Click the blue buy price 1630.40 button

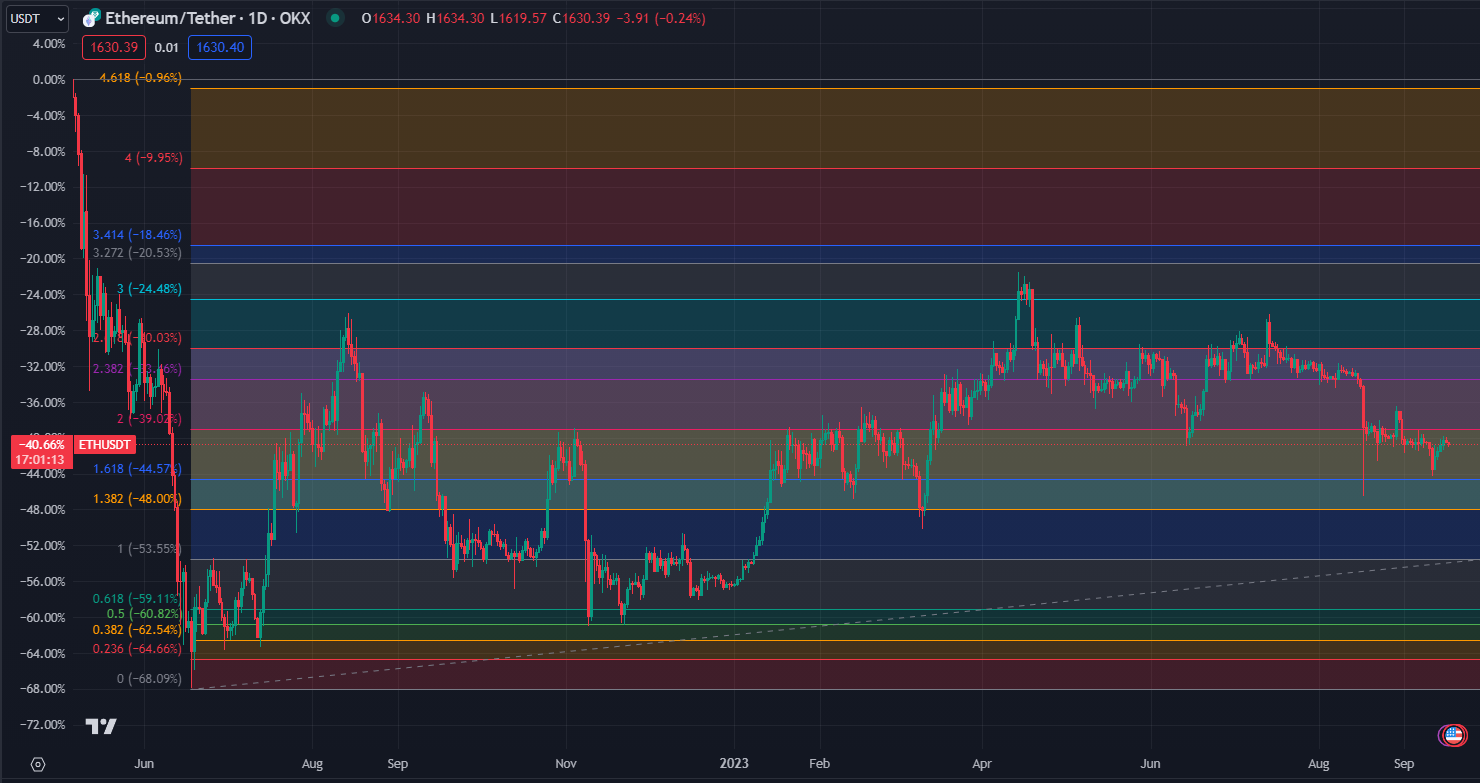click(x=219, y=47)
